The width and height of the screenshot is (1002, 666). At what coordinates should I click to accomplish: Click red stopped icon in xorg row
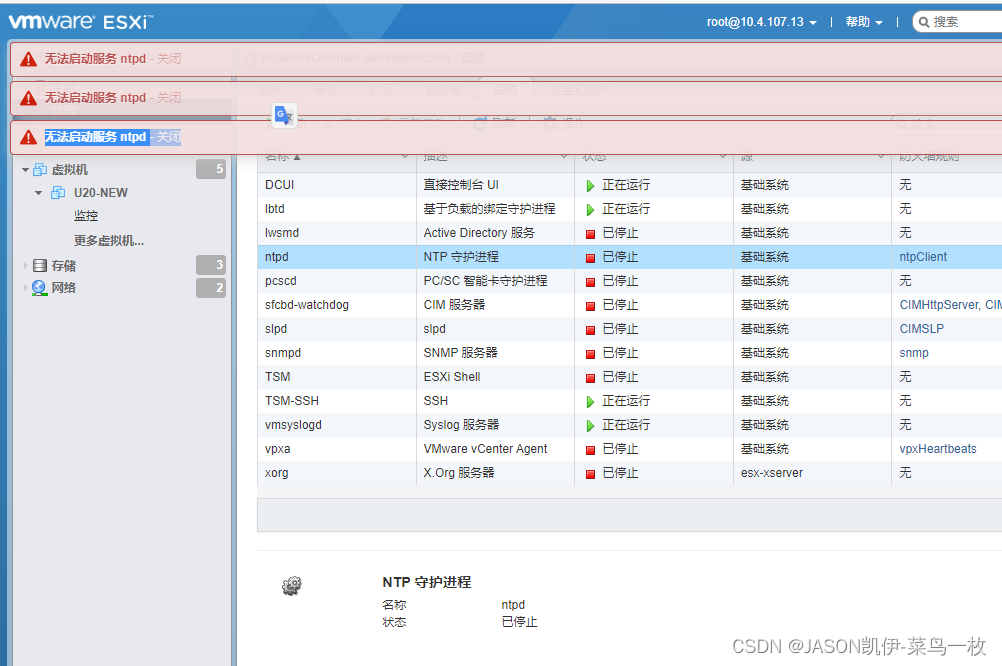point(590,474)
